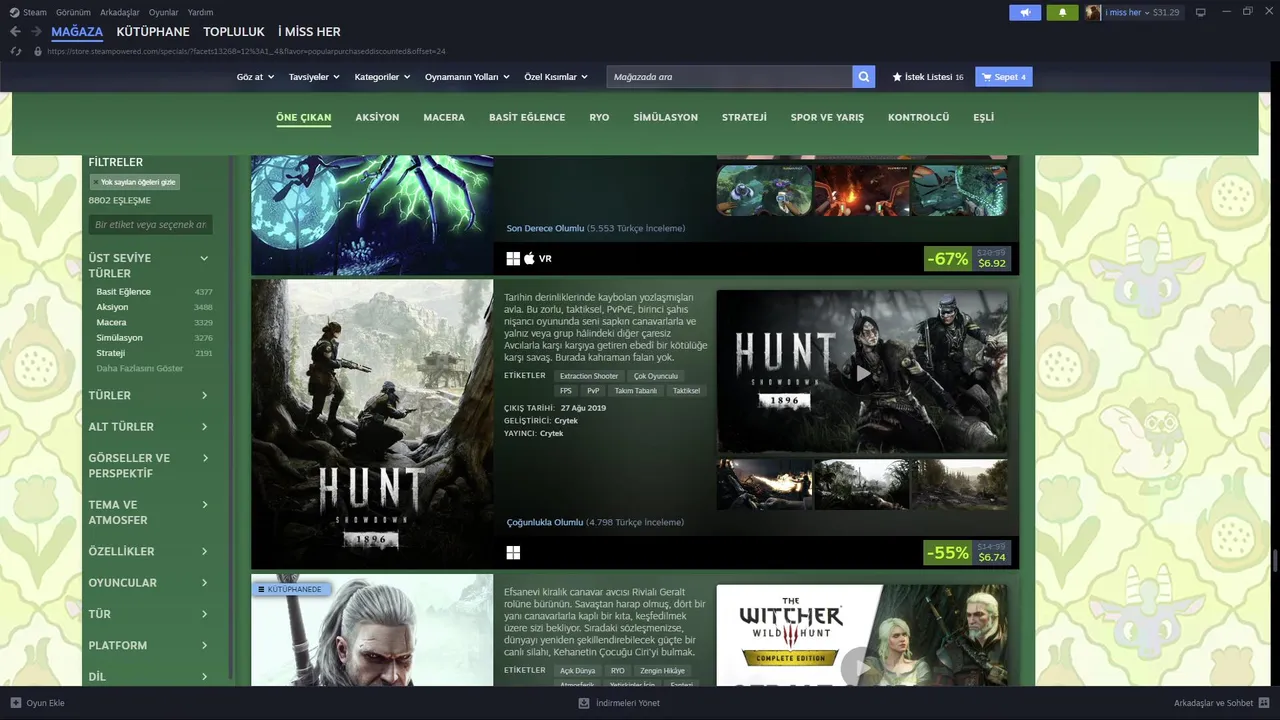The width and height of the screenshot is (1280, 720).
Task: Open Hunt Showdown's -55% price button
Action: 967,552
